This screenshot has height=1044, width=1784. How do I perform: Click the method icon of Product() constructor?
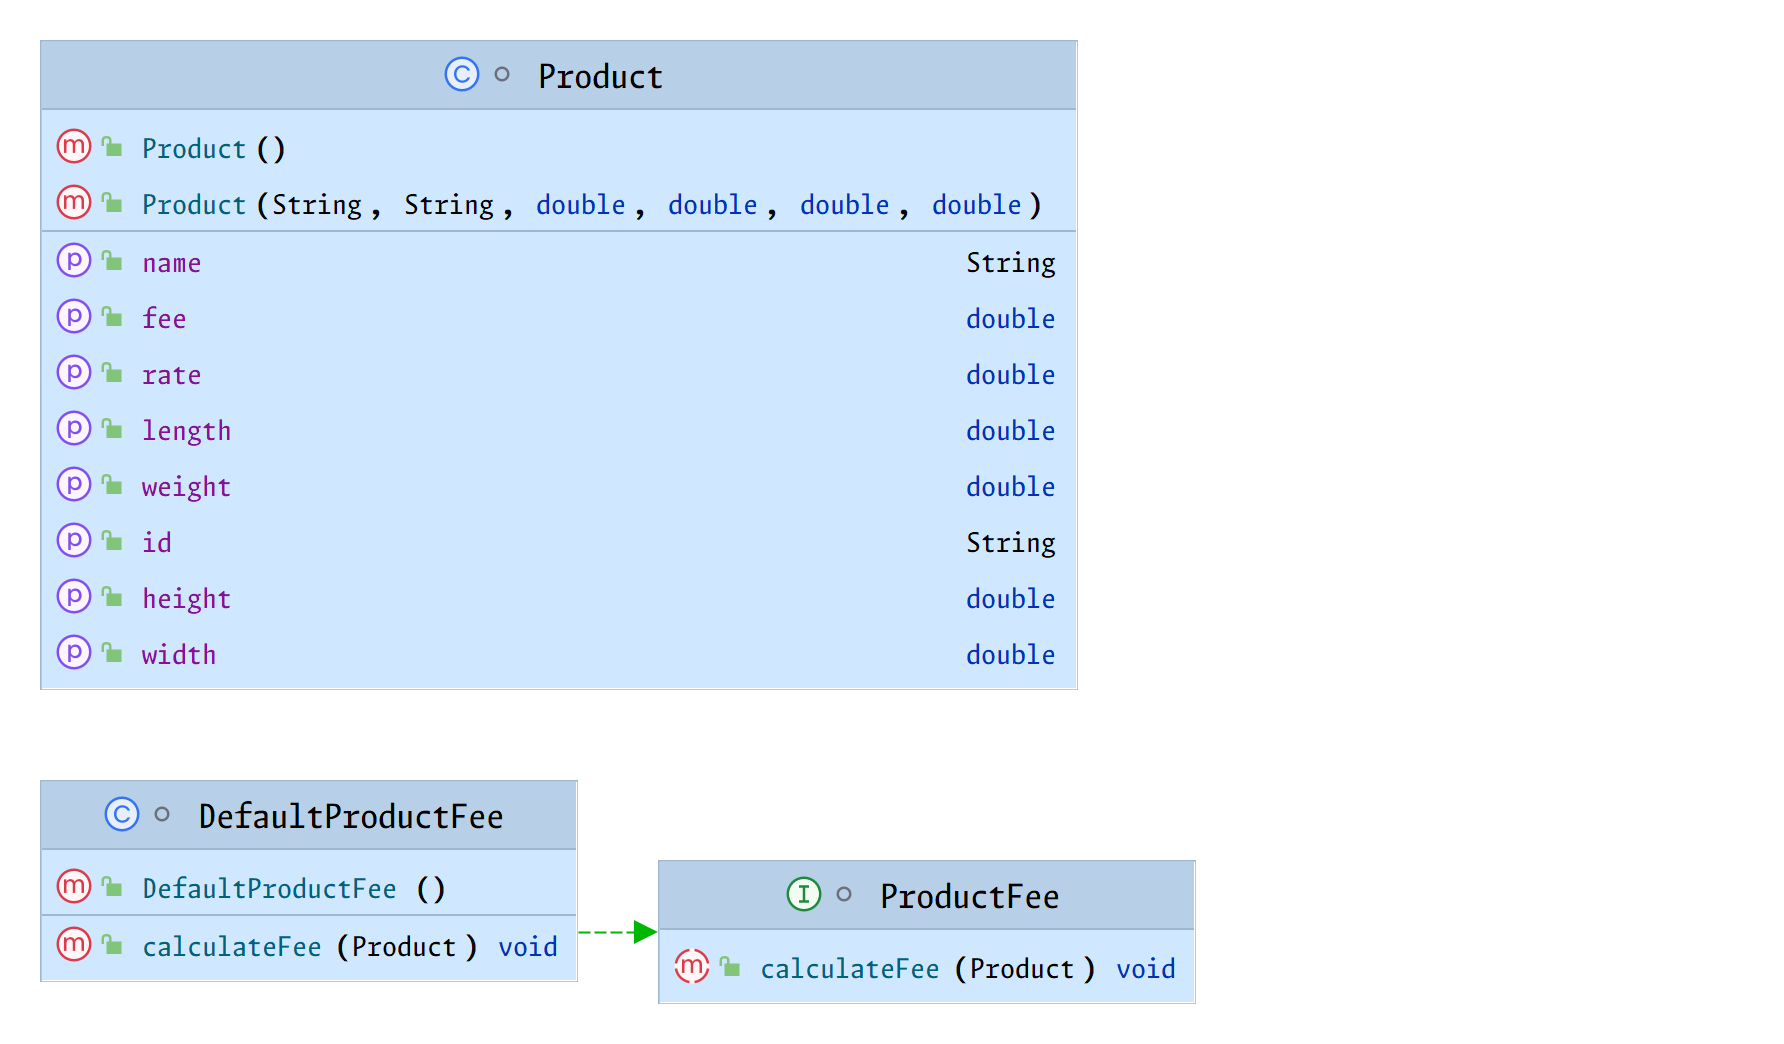[x=74, y=147]
